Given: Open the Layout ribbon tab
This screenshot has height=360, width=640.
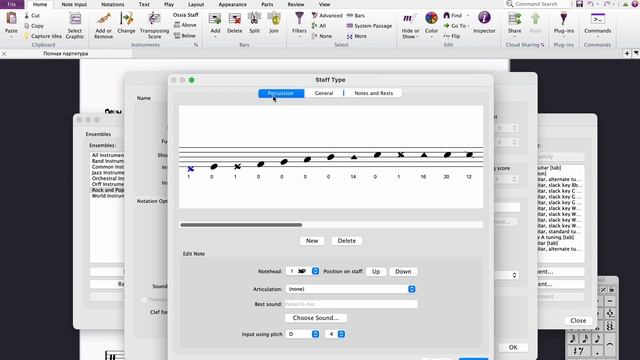Looking at the screenshot, I should pyautogui.click(x=196, y=4).
